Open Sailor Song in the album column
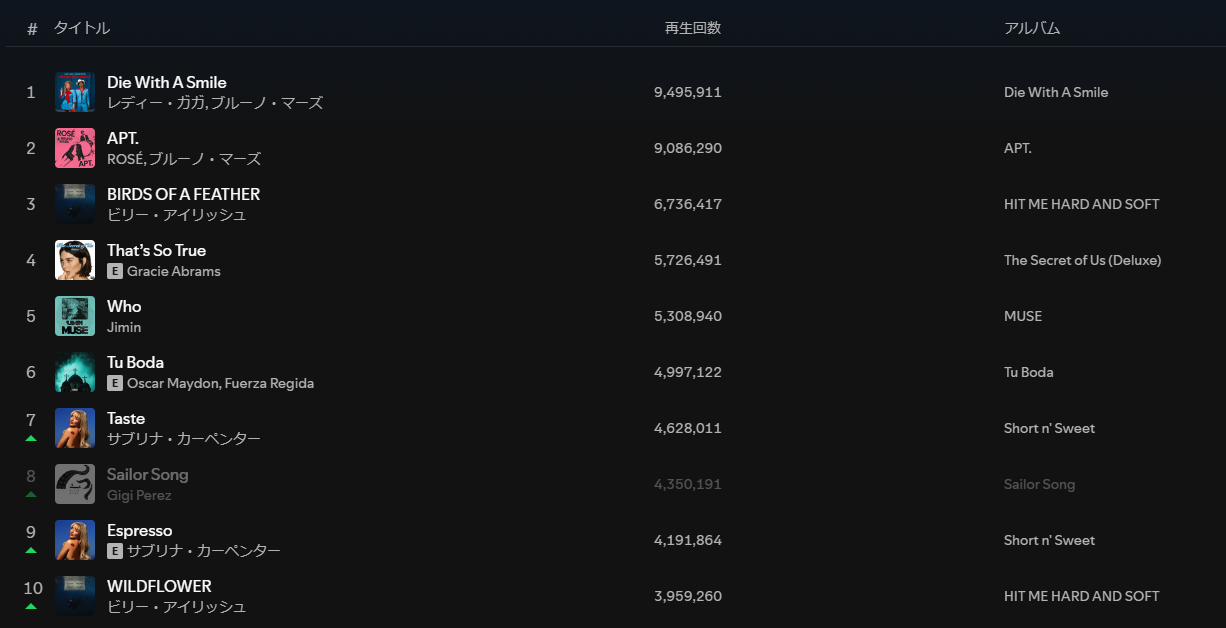Image resolution: width=1226 pixels, height=628 pixels. coord(1040,484)
